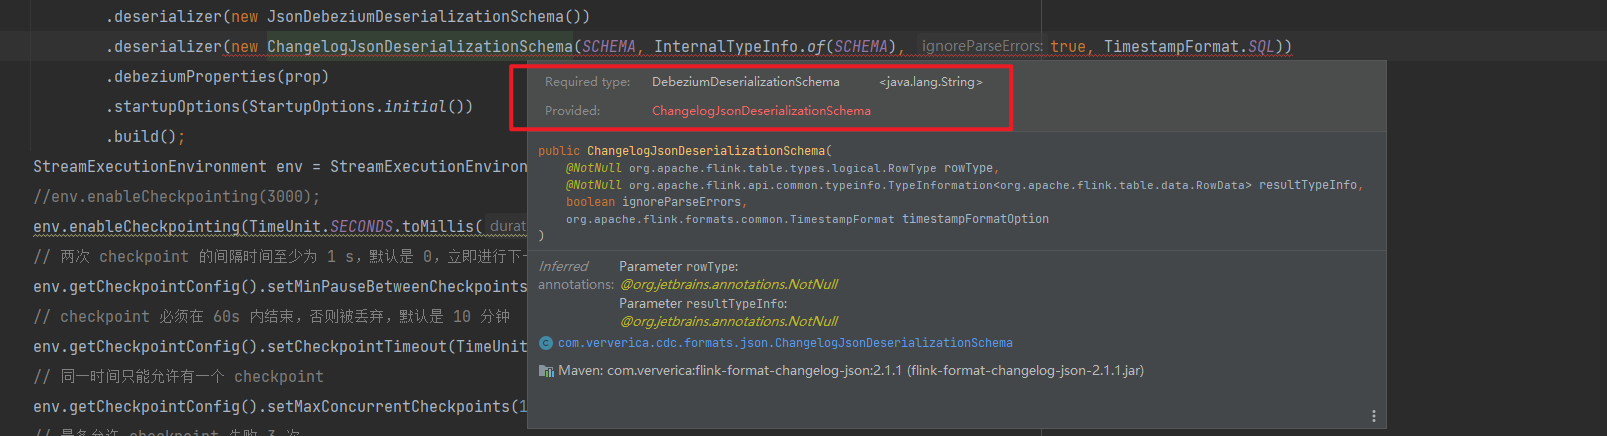Click org.apache.flink.formats.common.TimestampFormat in signature
This screenshot has width=1607, height=436.
(x=730, y=220)
